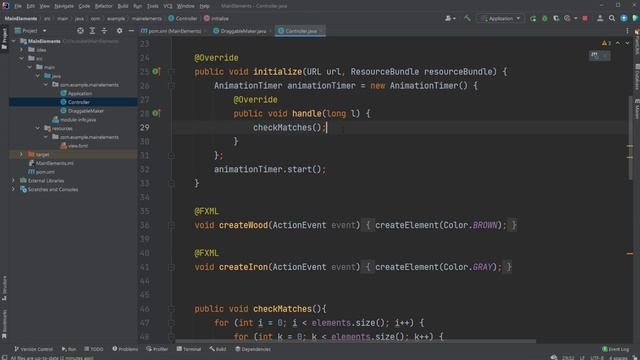
Task: Click the editor tabs three-dots menu icon
Action: point(627,31)
